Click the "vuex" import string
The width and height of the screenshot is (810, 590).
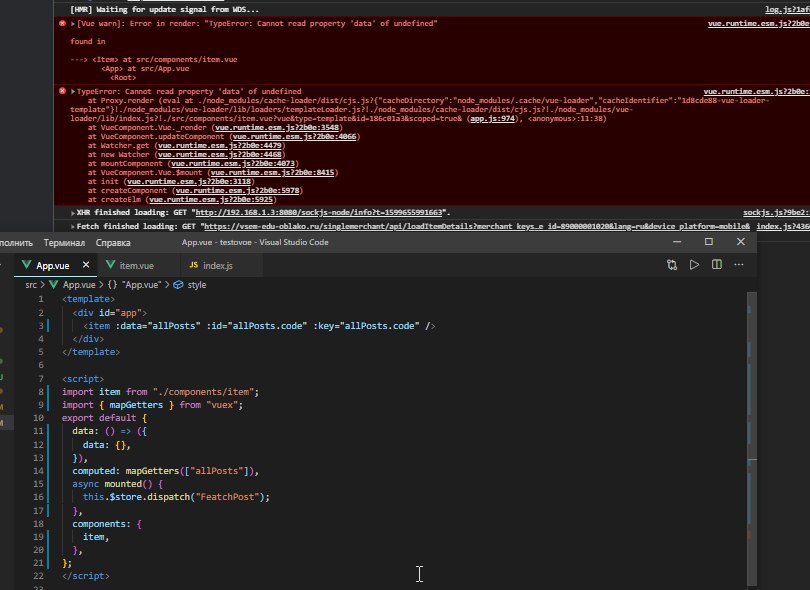click(x=222, y=405)
